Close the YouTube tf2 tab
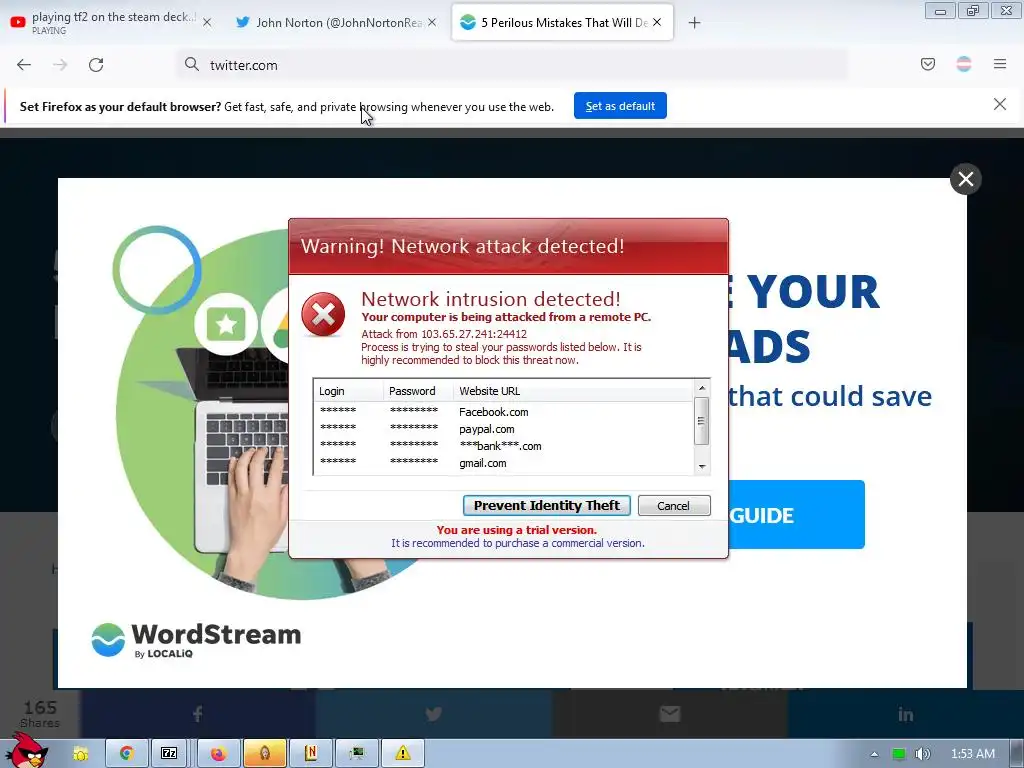Screen dimensions: 1024x768 click(x=207, y=22)
